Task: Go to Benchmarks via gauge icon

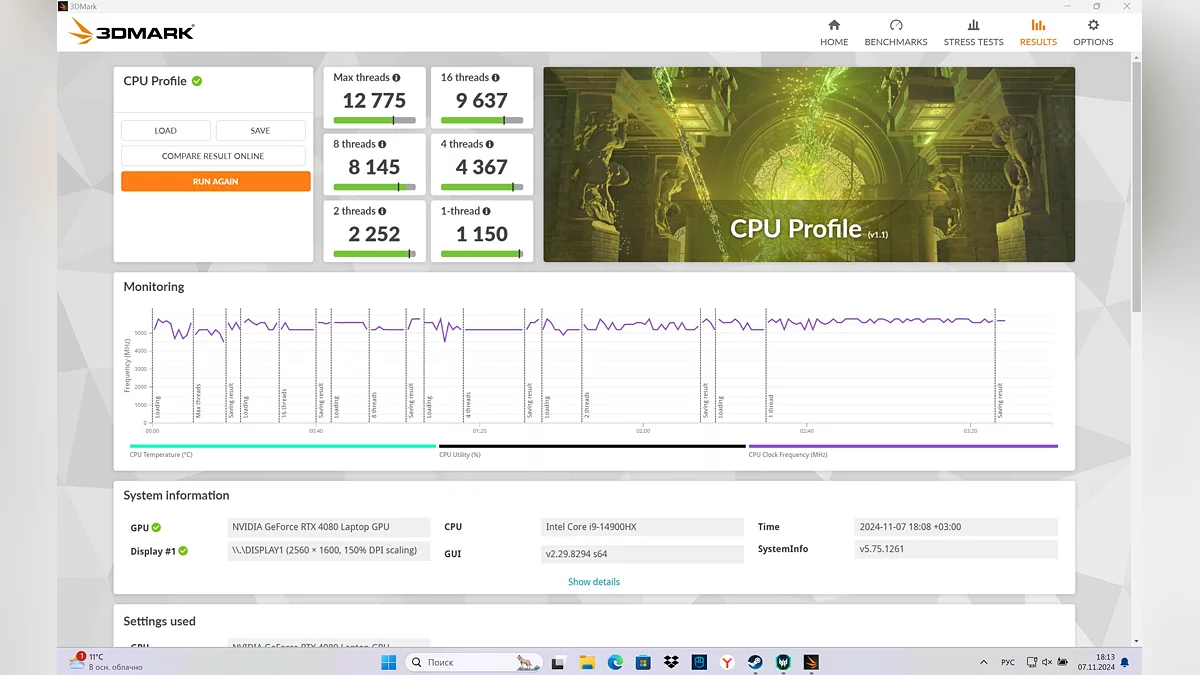Action: point(895,26)
